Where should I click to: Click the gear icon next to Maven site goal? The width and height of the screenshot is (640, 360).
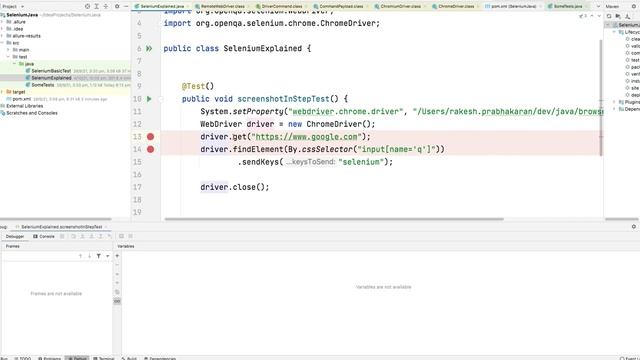(x=628, y=88)
